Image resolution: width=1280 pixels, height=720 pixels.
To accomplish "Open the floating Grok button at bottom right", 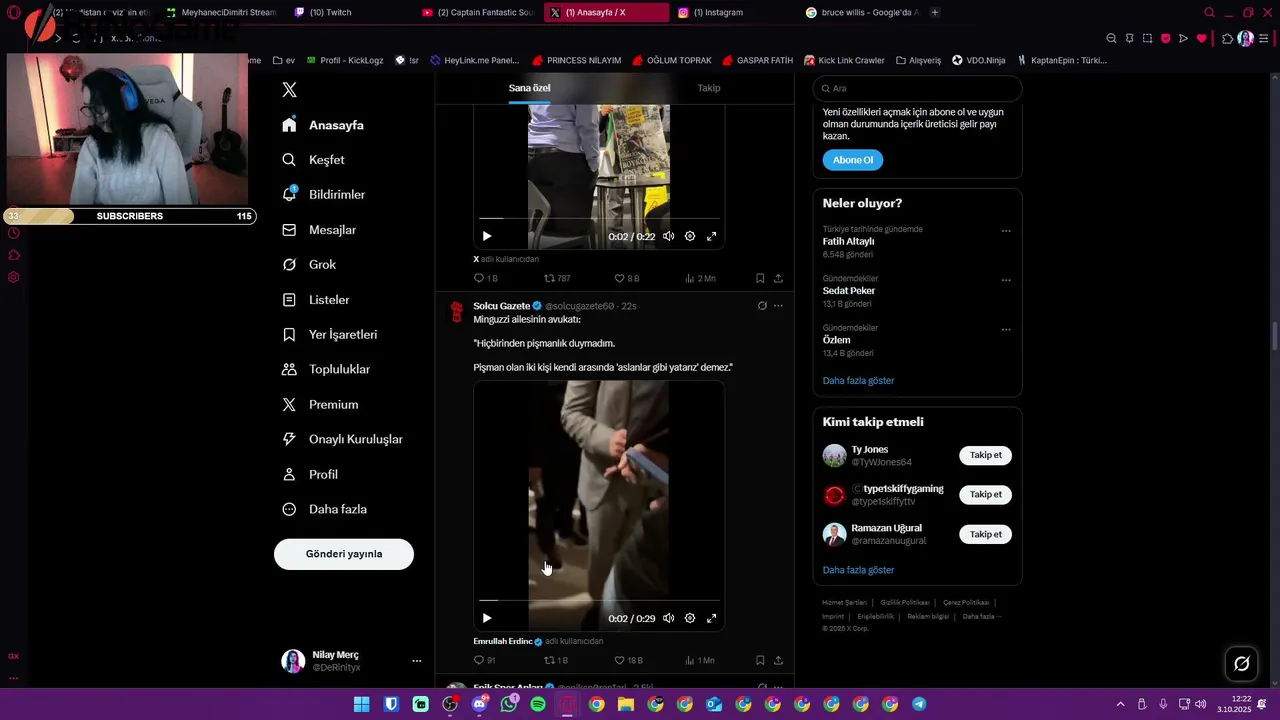I will (1242, 664).
